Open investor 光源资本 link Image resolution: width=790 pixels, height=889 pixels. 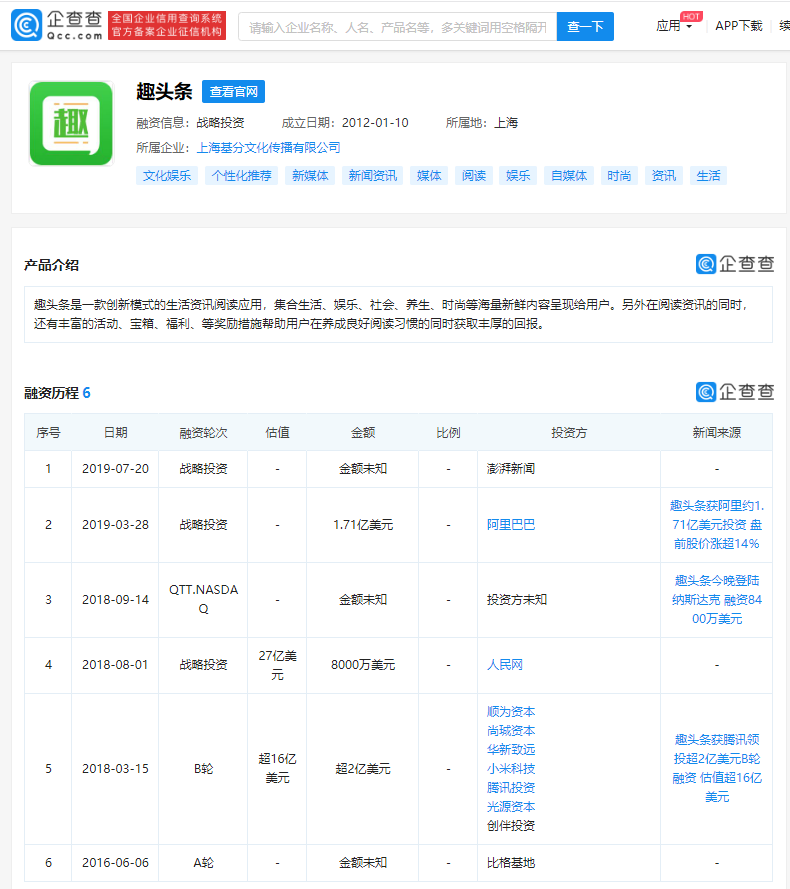510,806
